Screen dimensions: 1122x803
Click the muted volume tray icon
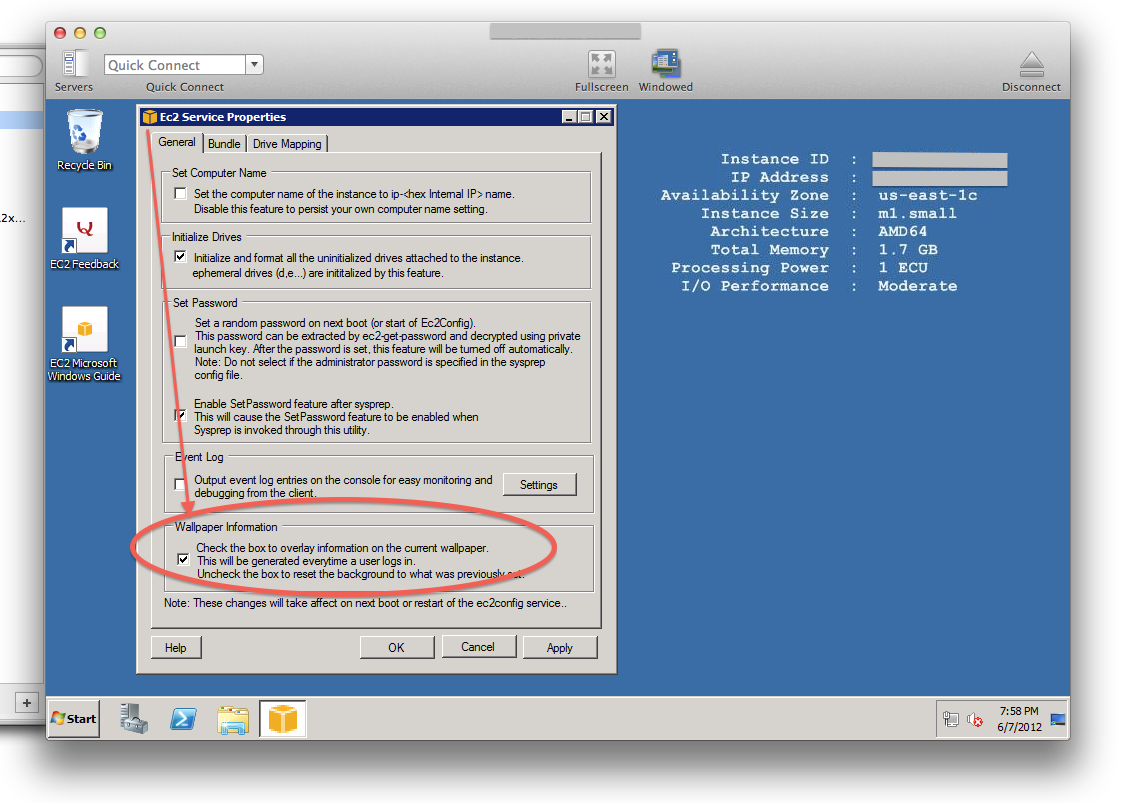tap(975, 719)
